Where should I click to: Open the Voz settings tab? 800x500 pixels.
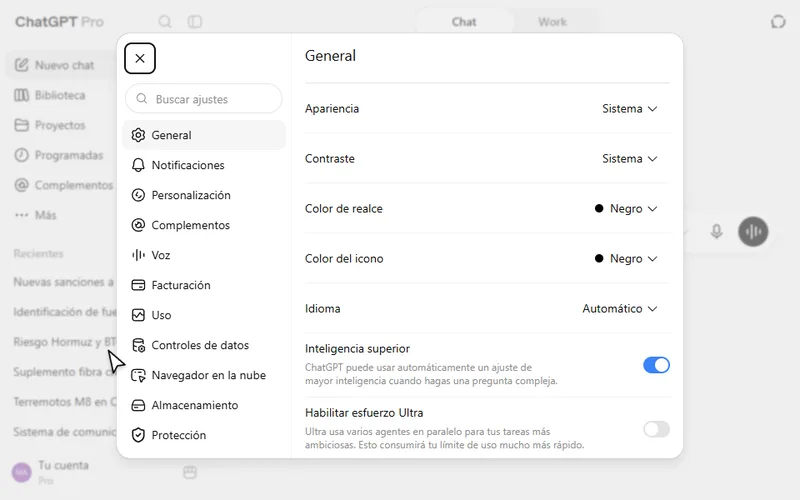(204, 255)
